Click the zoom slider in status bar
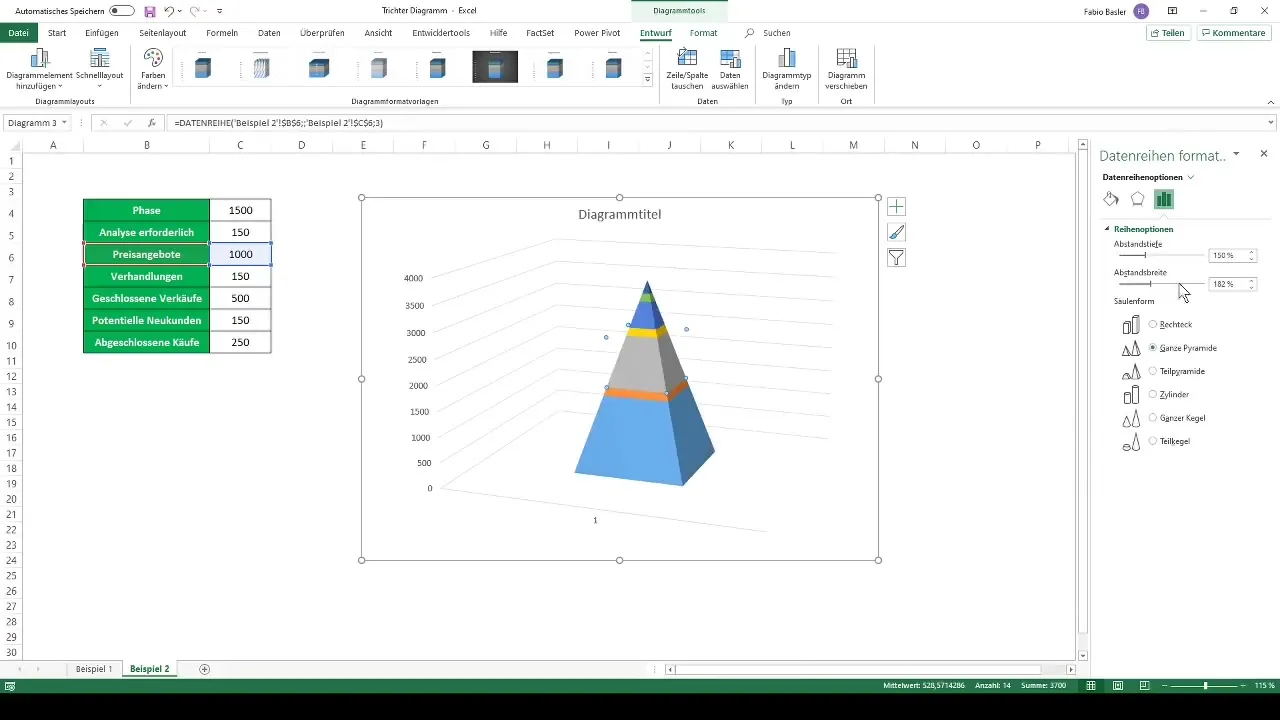 pos(1204,685)
